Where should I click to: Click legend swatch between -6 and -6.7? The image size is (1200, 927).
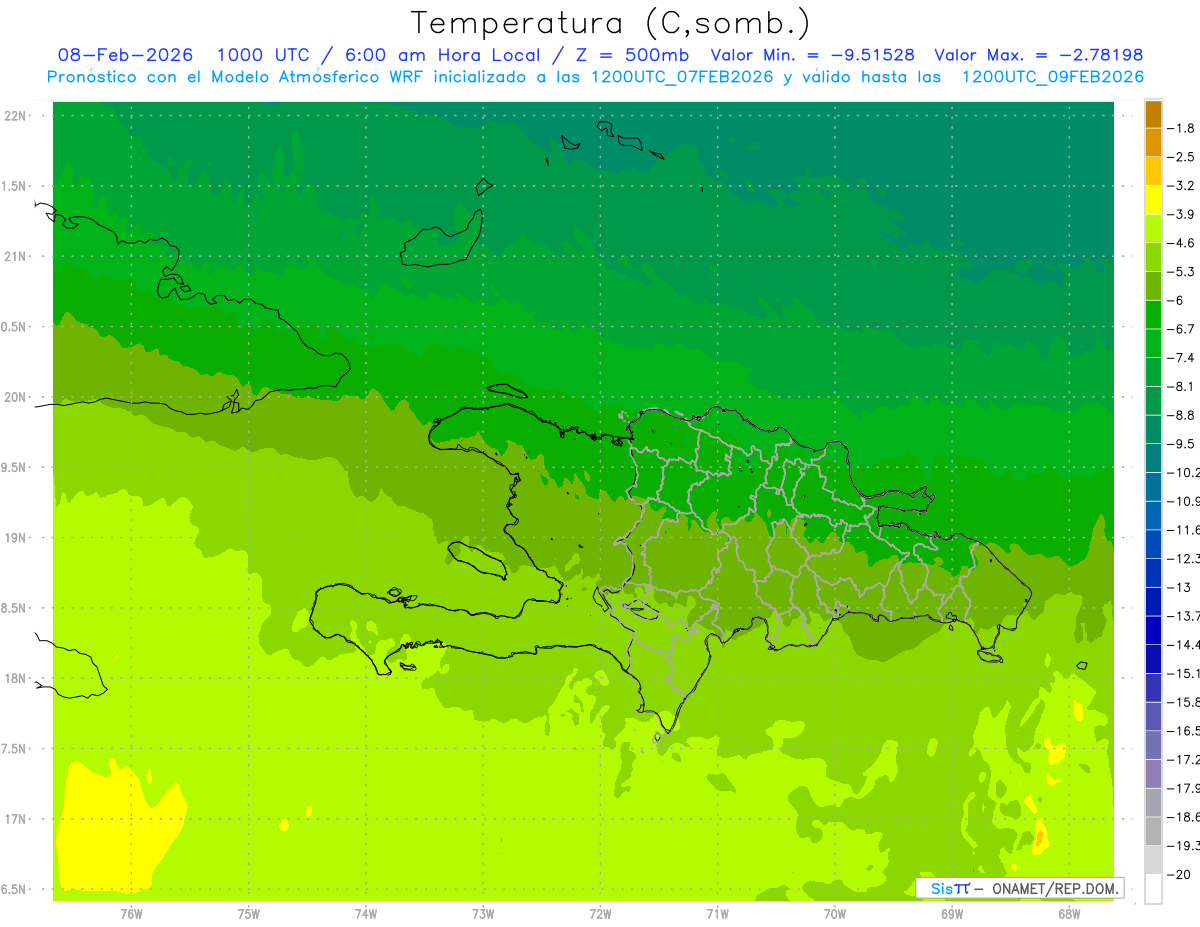1153,315
